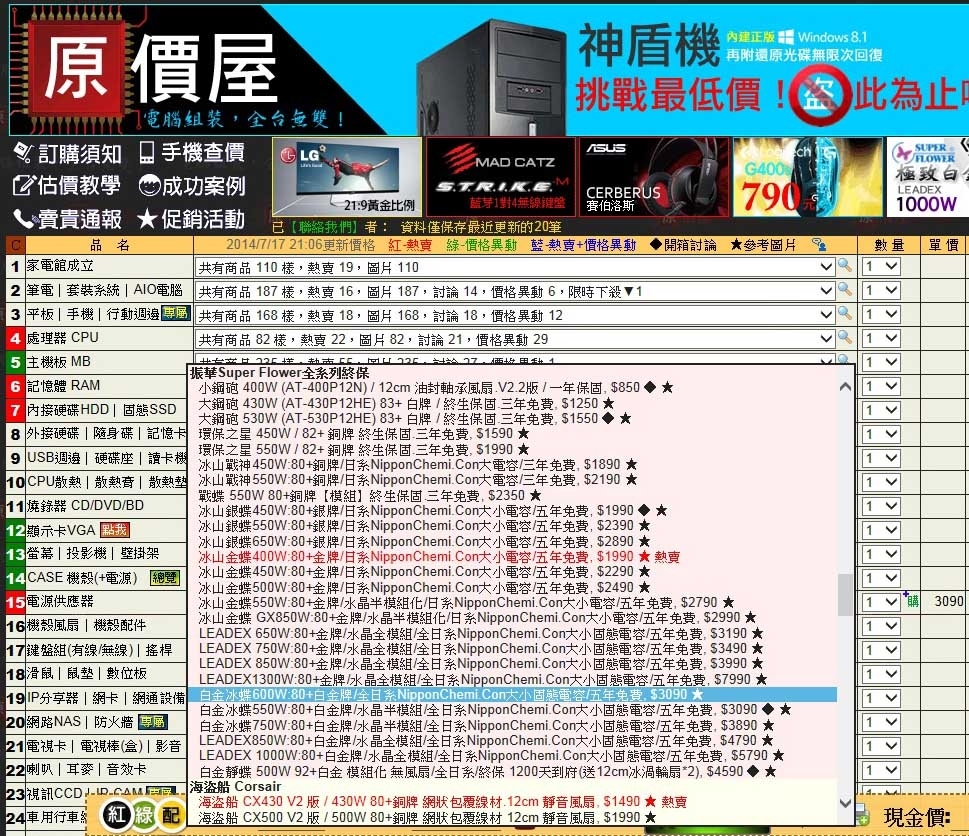969x836 pixels.
Task: Open the 訂購須知 link
Action: click(68, 153)
